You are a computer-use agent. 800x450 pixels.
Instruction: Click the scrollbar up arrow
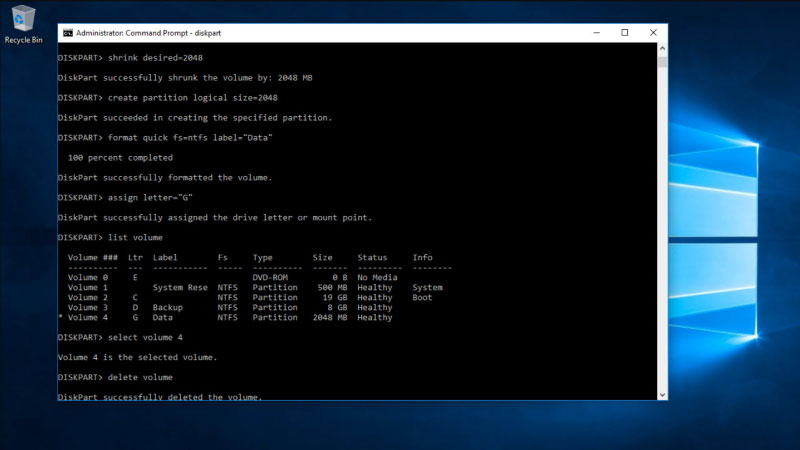click(662, 48)
